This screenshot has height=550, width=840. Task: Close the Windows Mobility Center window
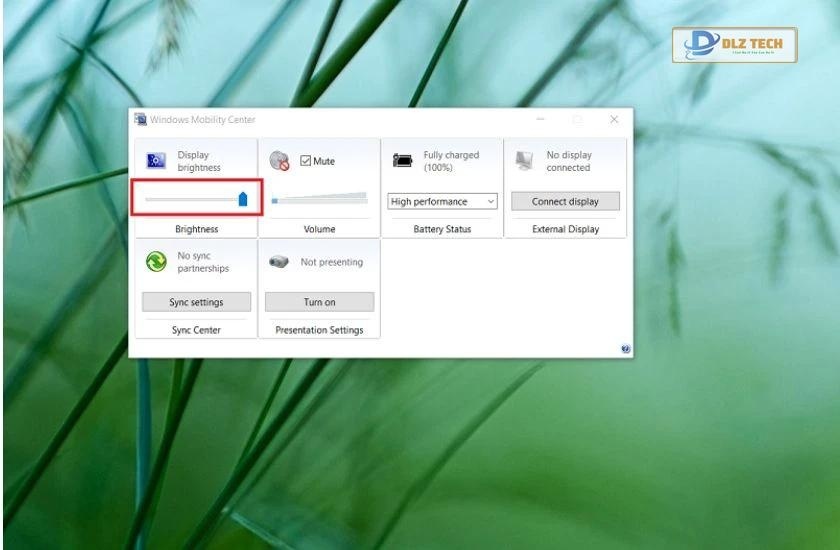point(614,119)
